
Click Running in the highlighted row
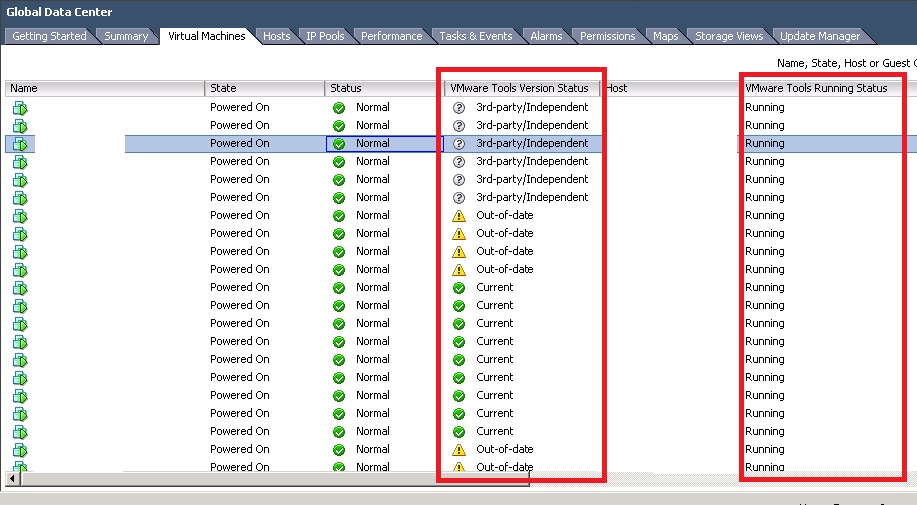(764, 143)
